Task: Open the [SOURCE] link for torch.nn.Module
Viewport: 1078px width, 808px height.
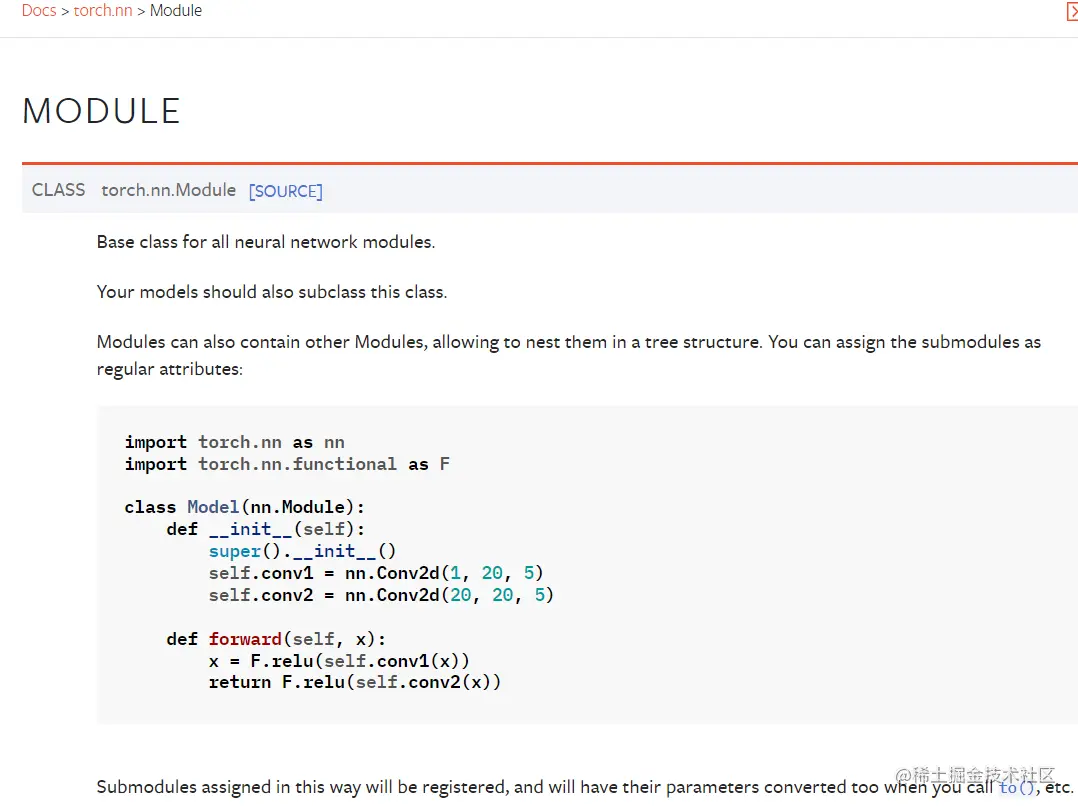Action: click(285, 191)
